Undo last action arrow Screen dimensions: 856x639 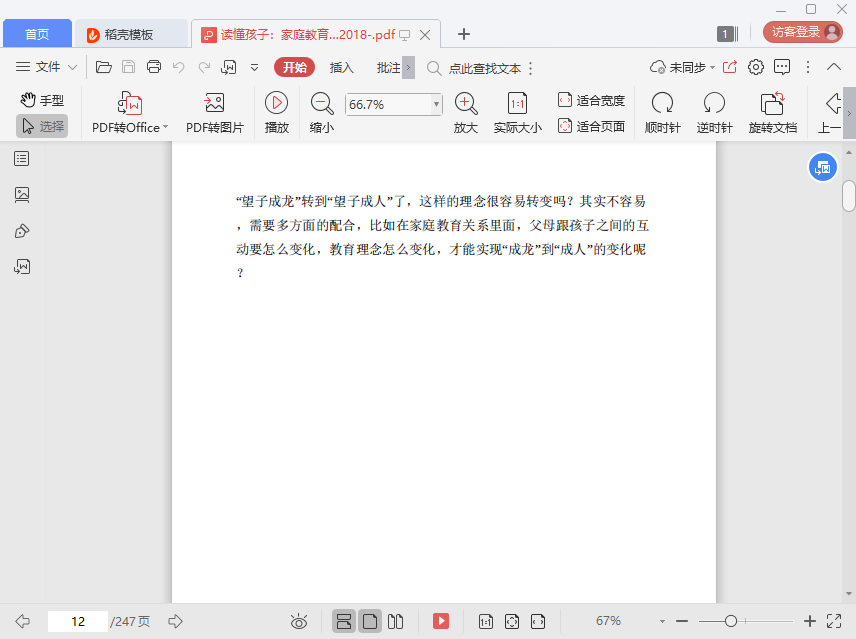[179, 67]
